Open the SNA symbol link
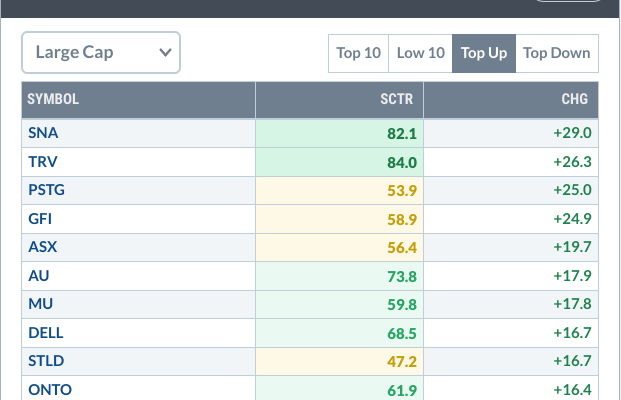 (43, 133)
